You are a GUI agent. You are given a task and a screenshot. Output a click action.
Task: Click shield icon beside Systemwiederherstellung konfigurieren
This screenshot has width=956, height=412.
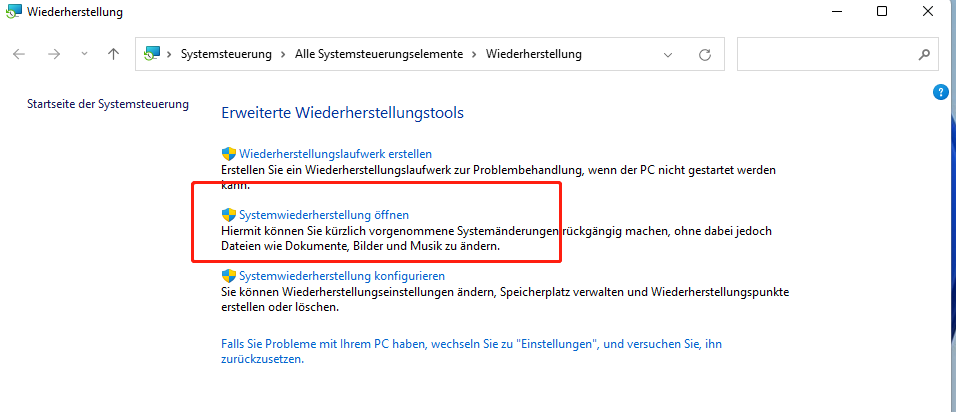point(228,275)
